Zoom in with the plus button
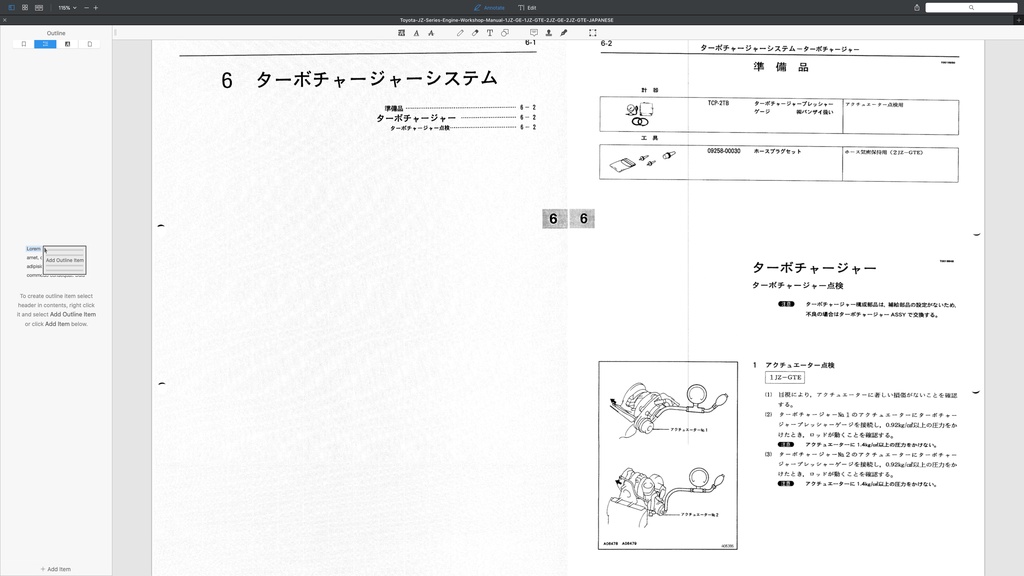1024x576 pixels. tap(96, 7)
